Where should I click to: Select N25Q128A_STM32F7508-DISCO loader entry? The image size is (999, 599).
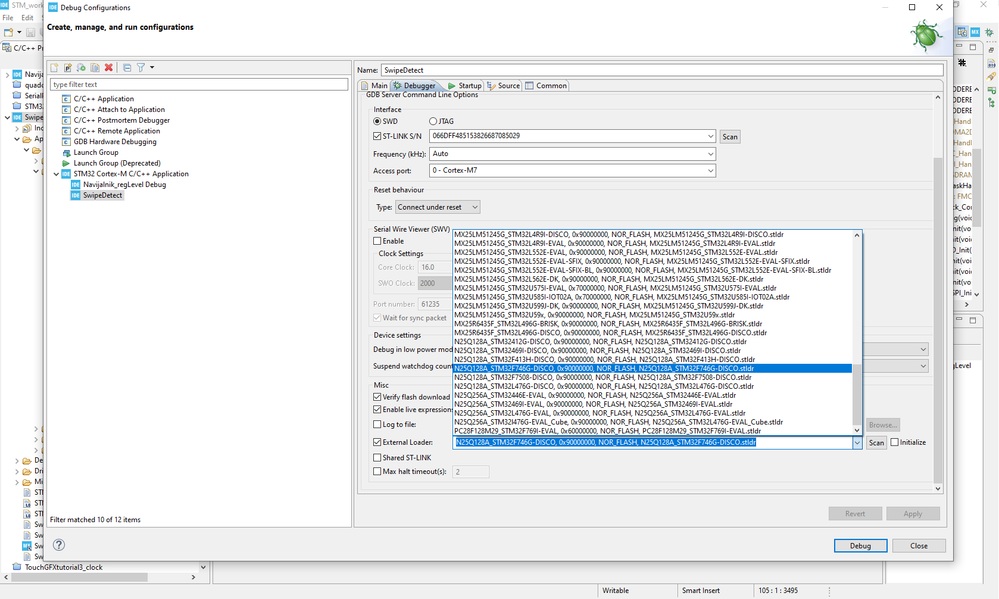pyautogui.click(x=652, y=377)
